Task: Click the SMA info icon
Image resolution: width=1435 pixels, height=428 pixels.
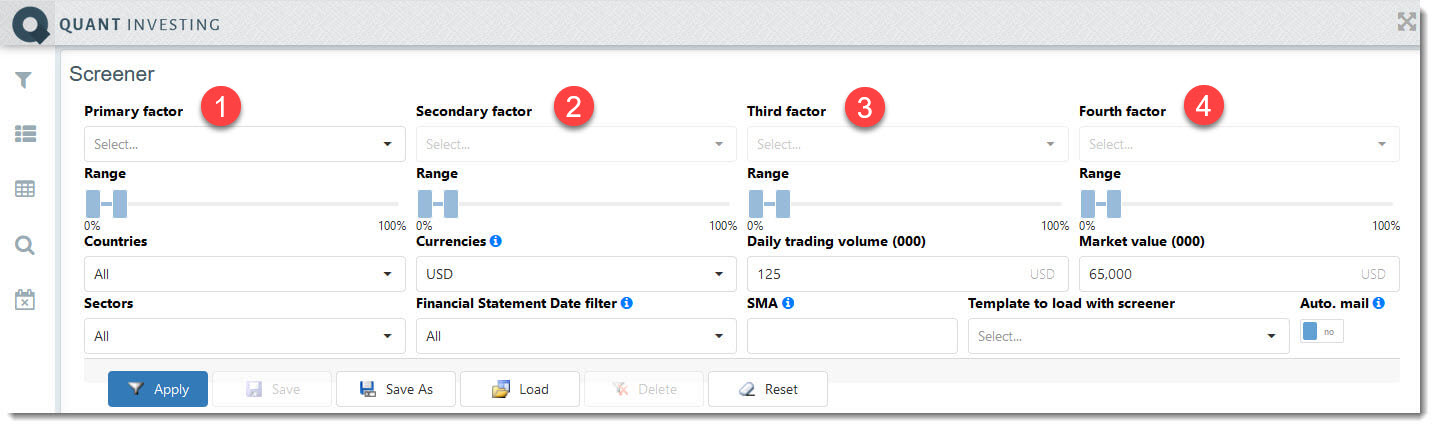Action: click(x=788, y=303)
